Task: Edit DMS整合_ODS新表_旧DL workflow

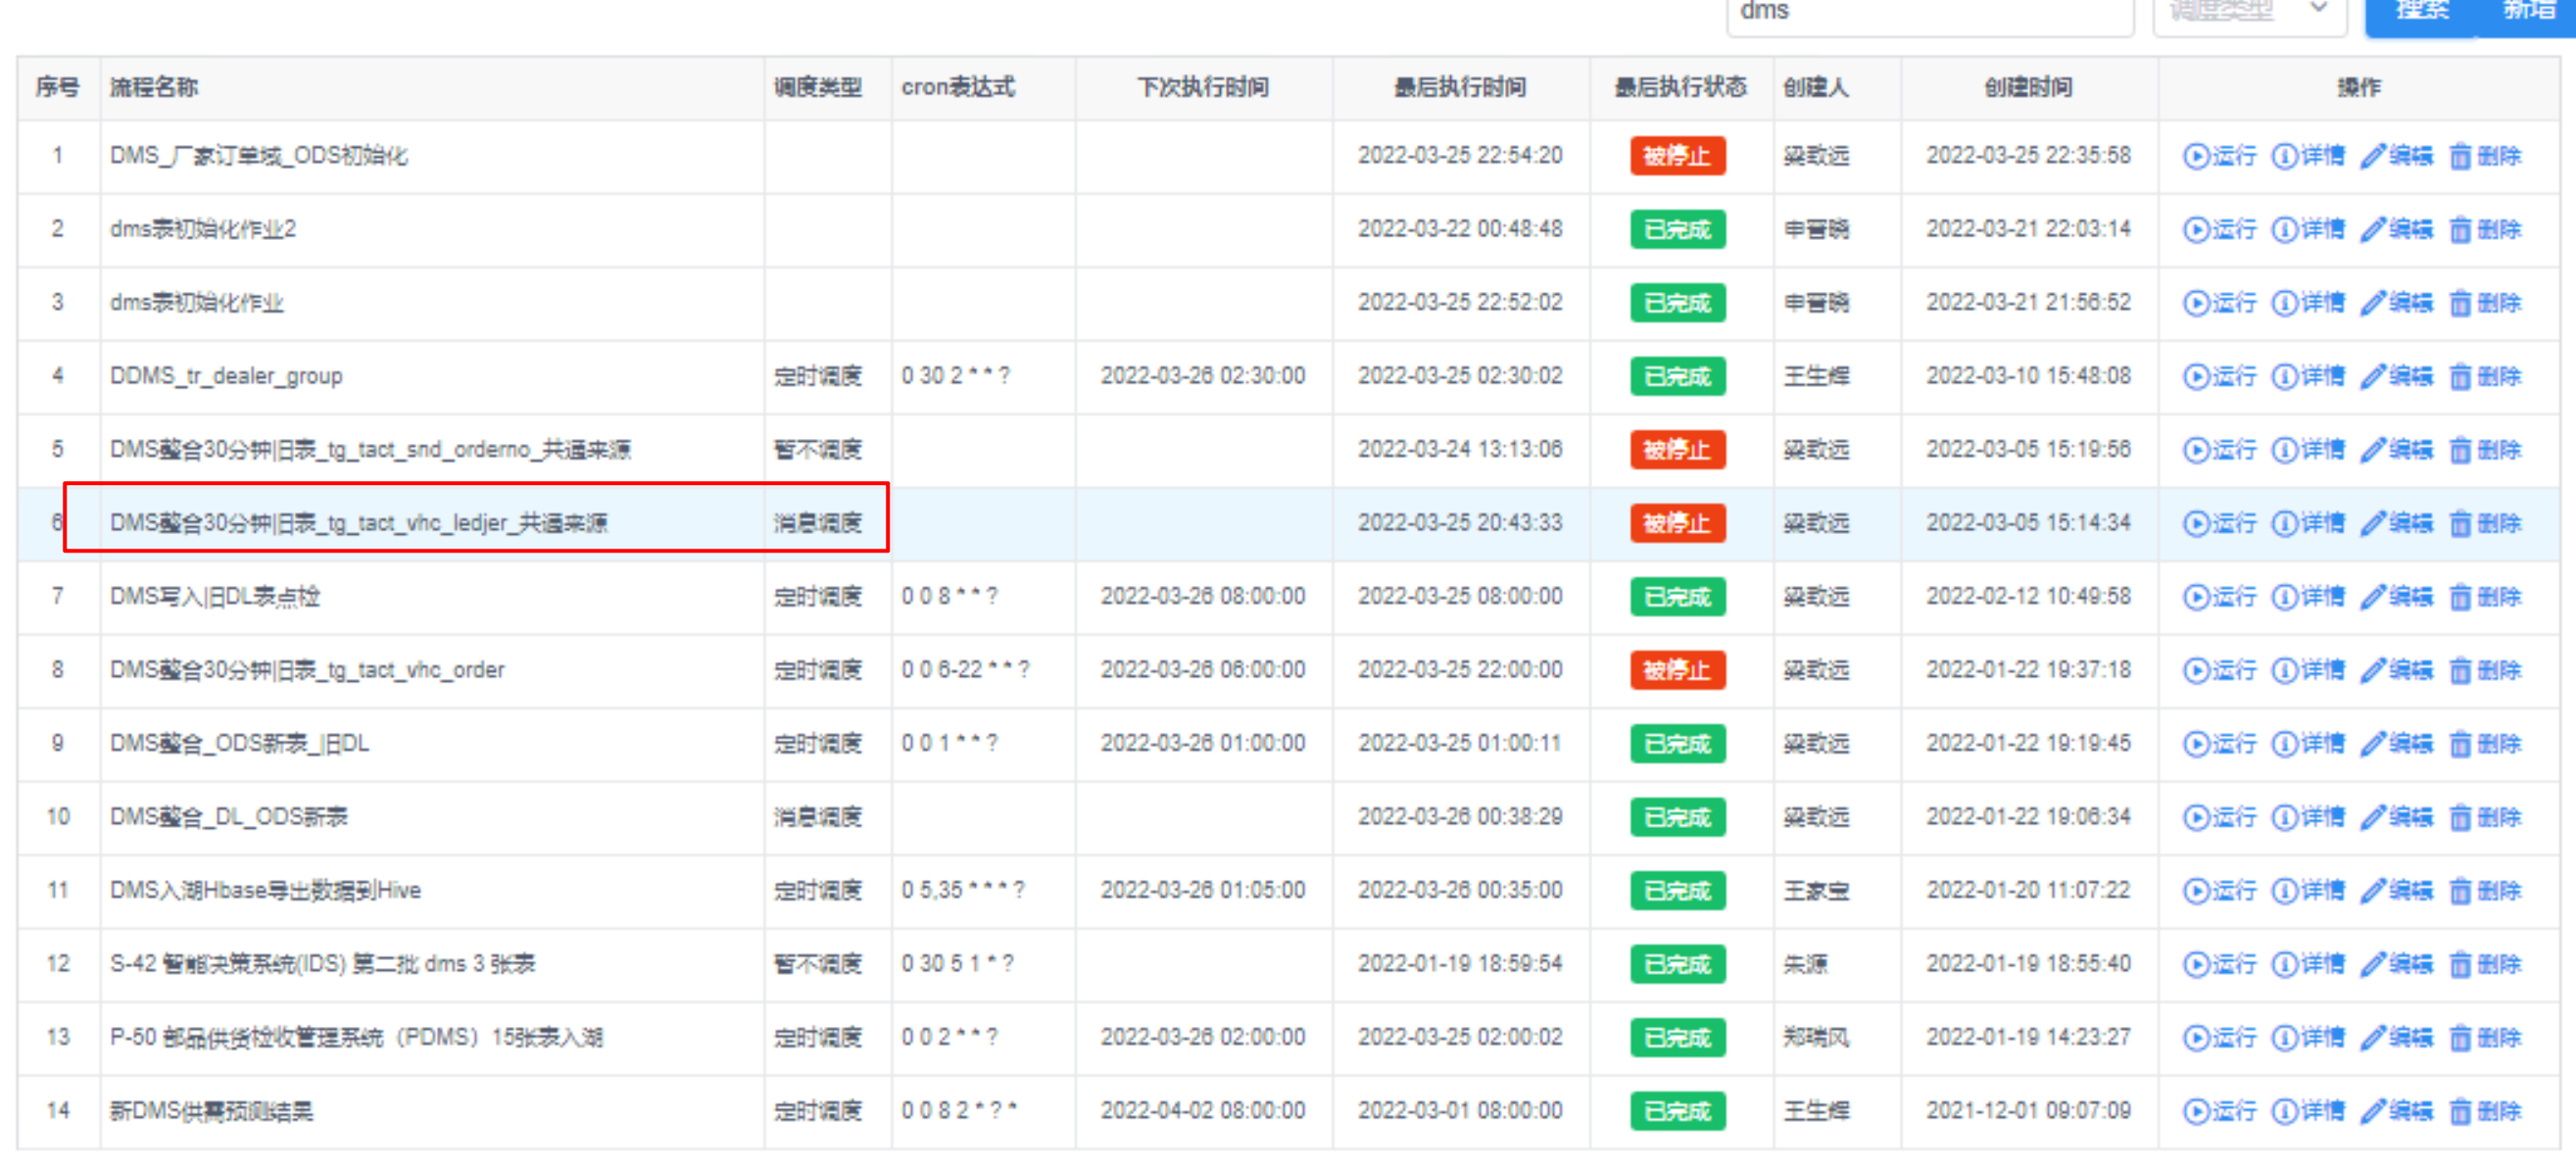Action: pyautogui.click(x=2397, y=744)
